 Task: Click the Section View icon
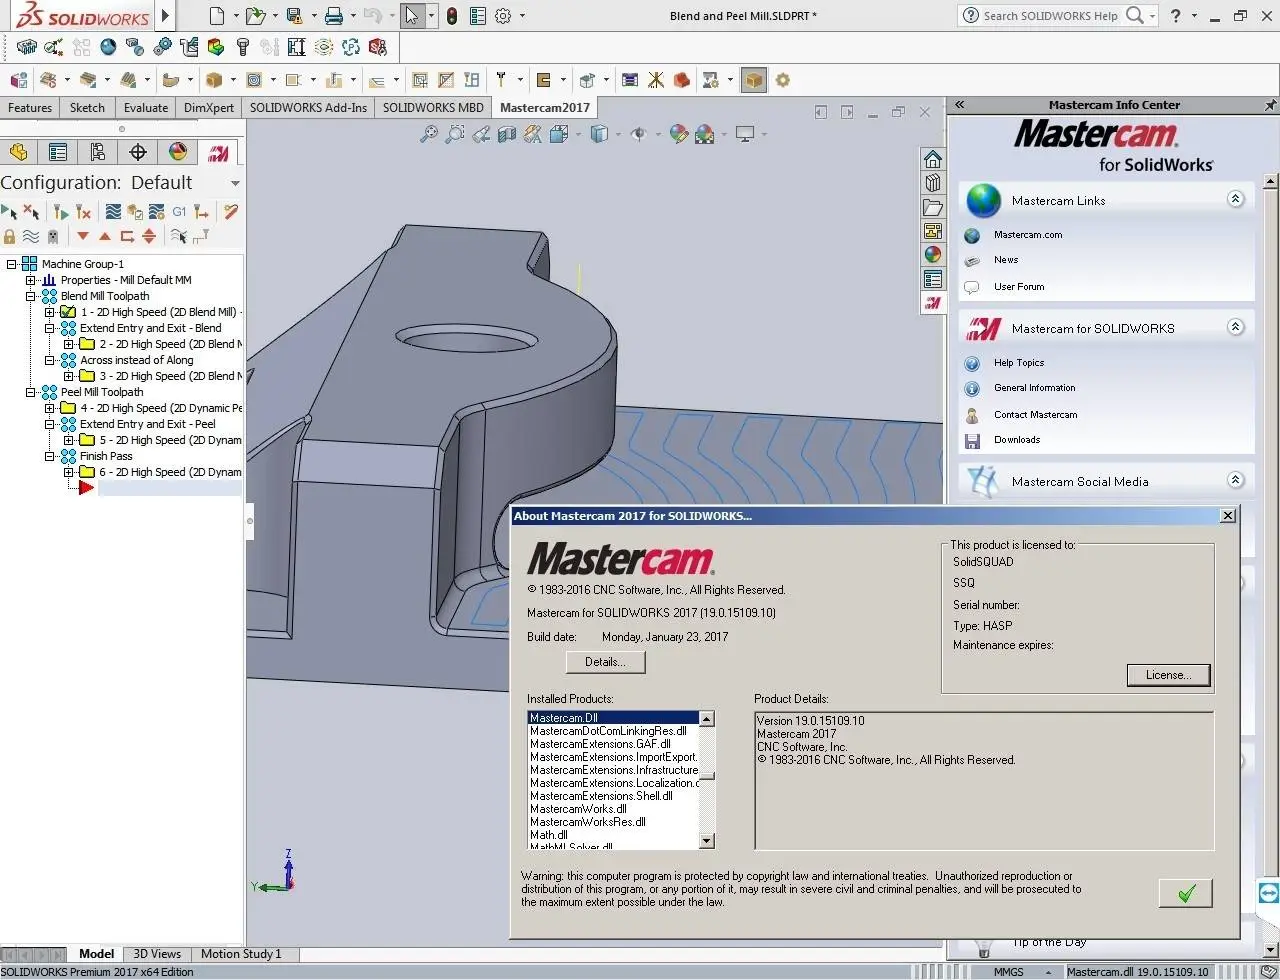(507, 133)
